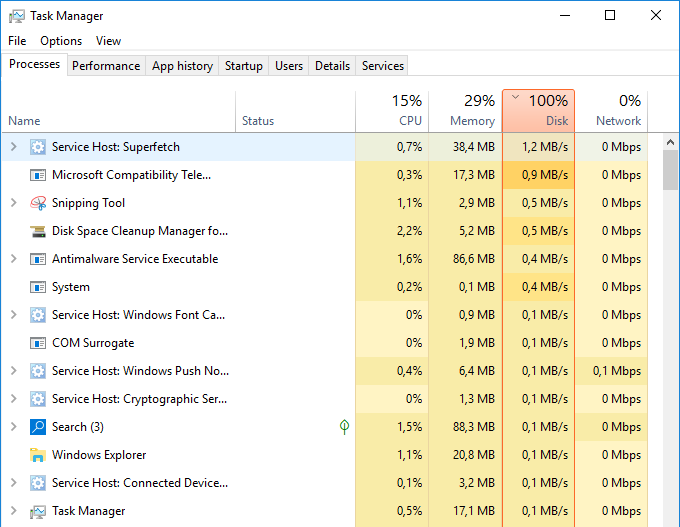Click the Antimalware Service Executable icon

[x=38, y=259]
